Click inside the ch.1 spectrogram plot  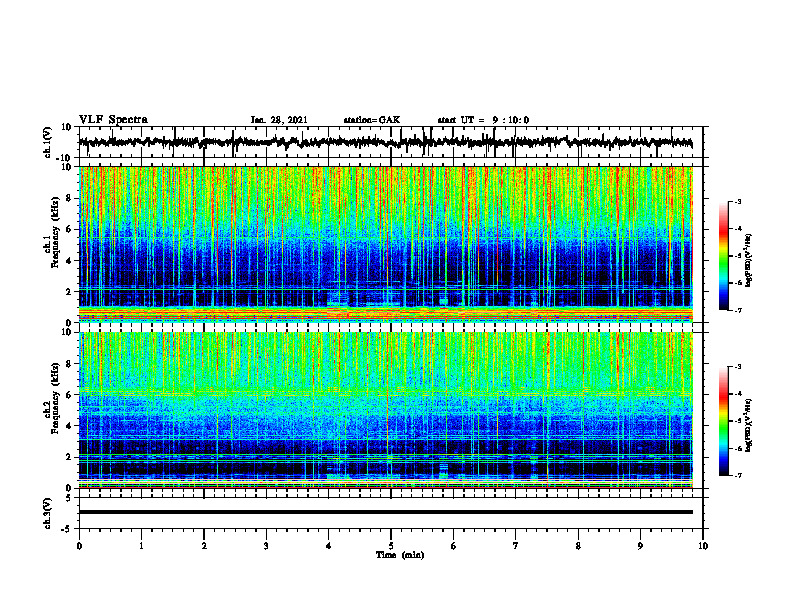(x=386, y=244)
